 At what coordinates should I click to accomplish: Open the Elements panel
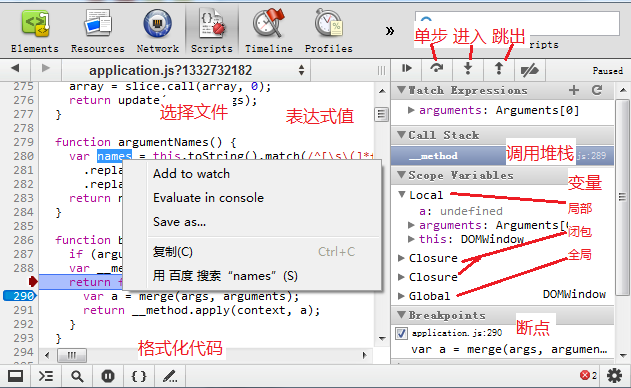tap(35, 31)
